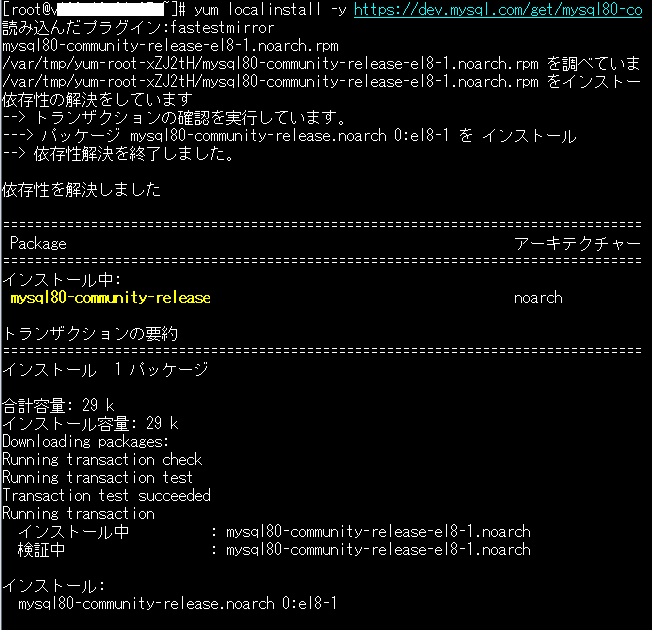Click the 'トランザクションの要約' heading
The height and width of the screenshot is (630, 652).
point(90,334)
